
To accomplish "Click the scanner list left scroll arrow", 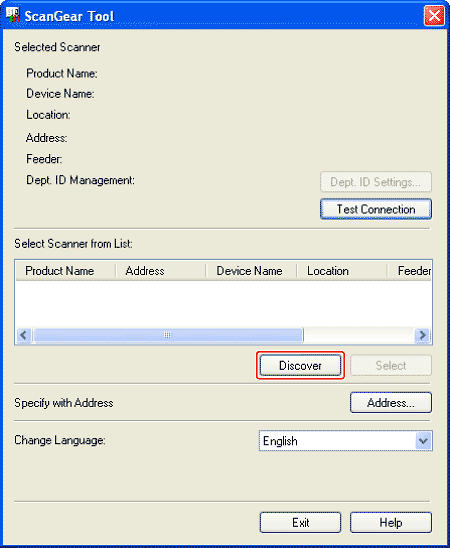I will coord(24,335).
